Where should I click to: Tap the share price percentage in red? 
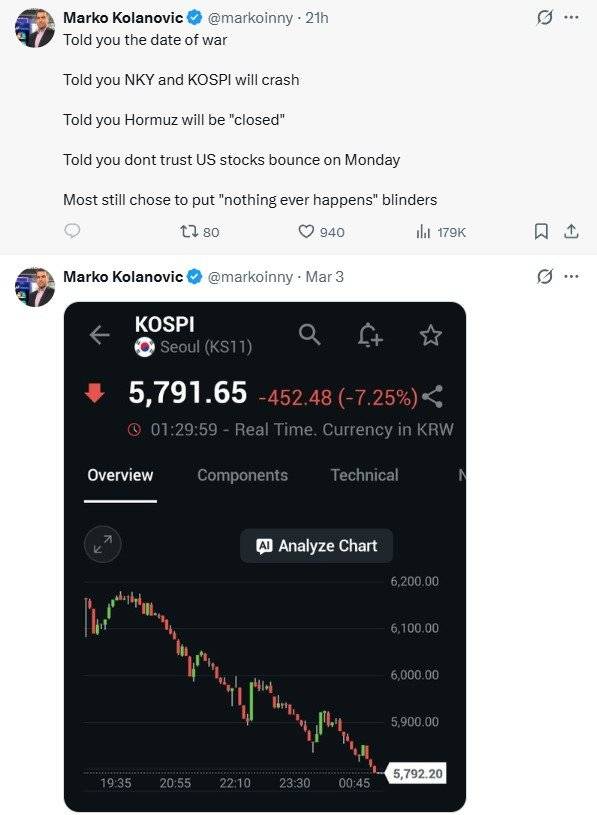pyautogui.click(x=375, y=394)
